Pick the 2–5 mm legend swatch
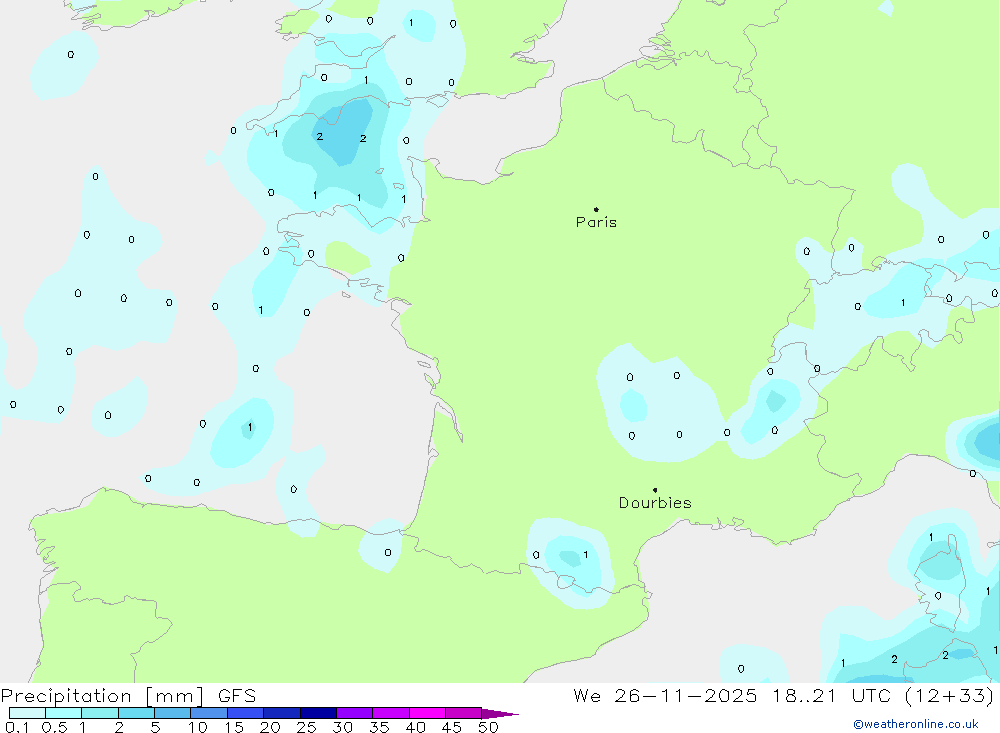Image resolution: width=1000 pixels, height=733 pixels. (136, 713)
